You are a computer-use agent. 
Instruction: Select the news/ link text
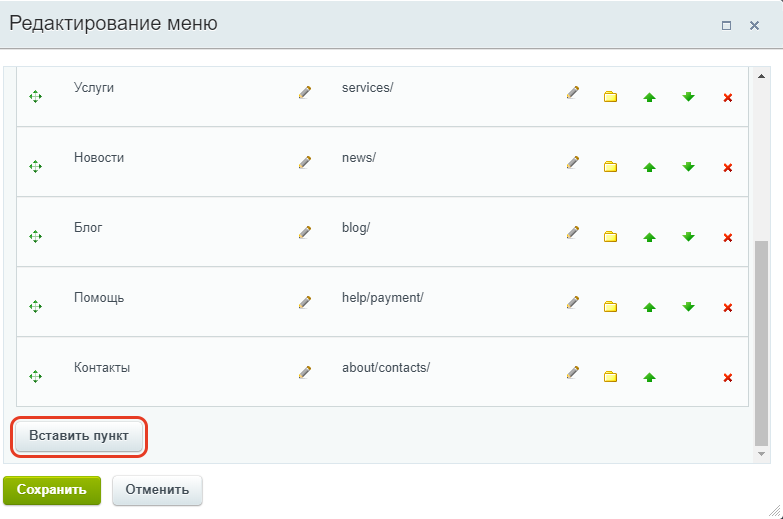359,158
